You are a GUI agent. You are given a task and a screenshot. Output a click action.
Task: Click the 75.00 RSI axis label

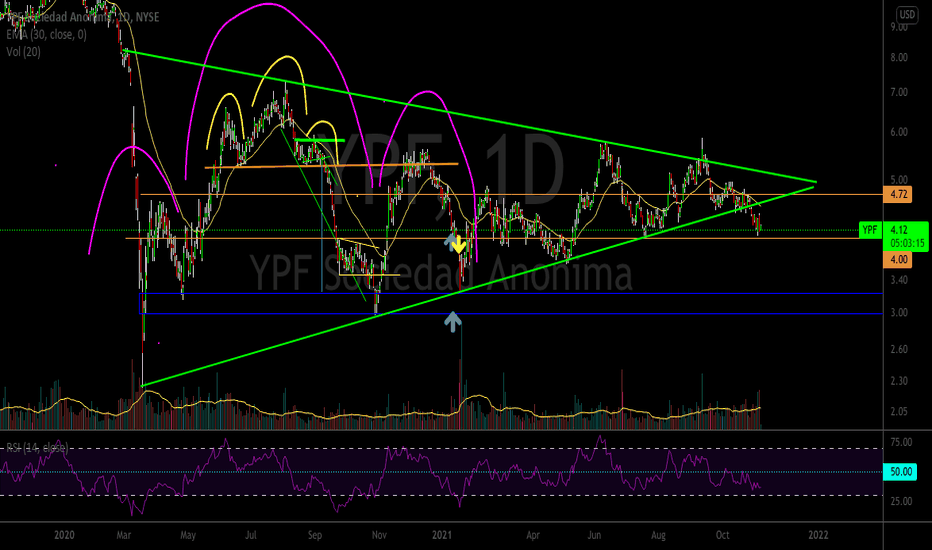901,442
